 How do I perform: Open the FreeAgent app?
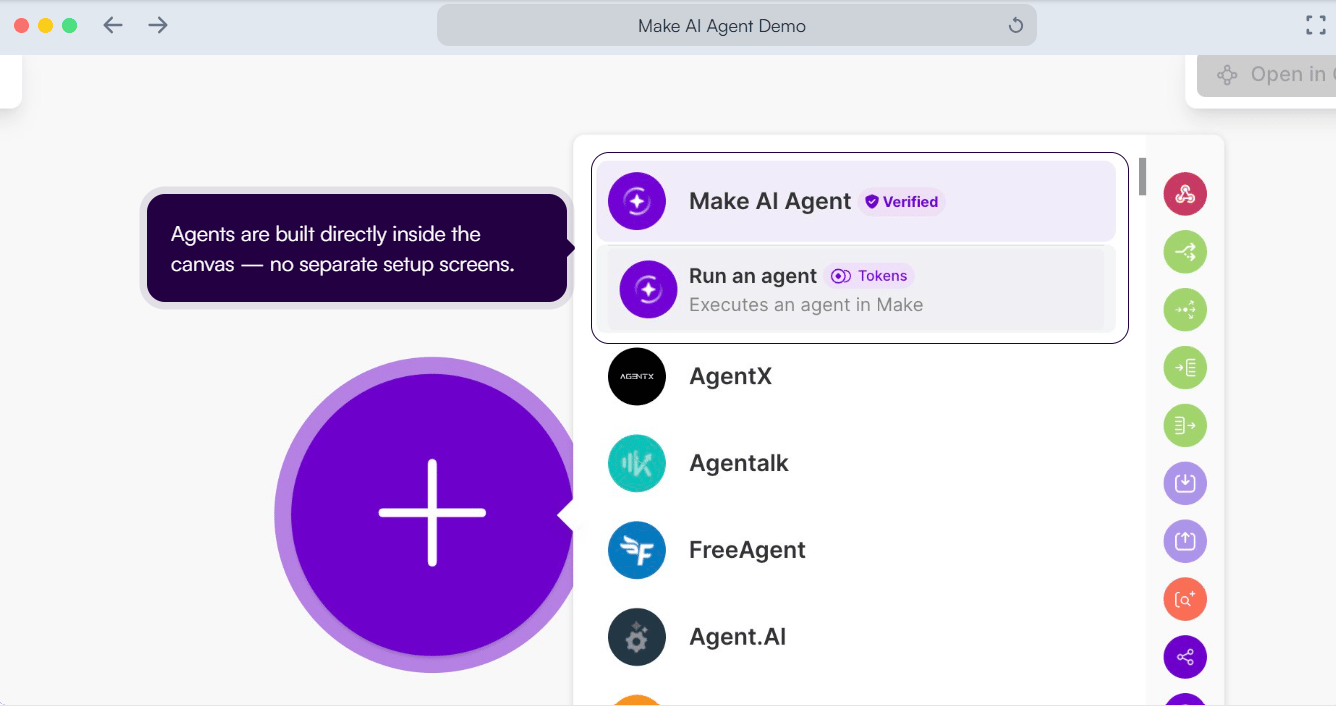tap(856, 550)
